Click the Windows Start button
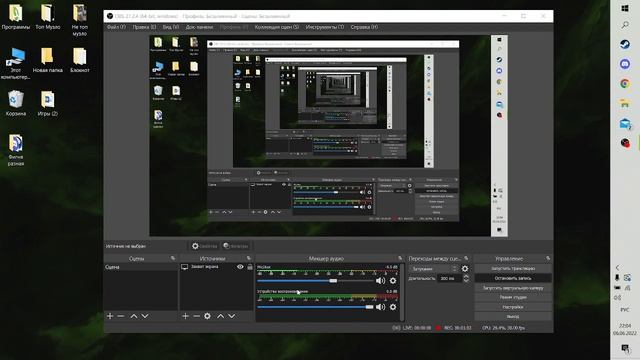This screenshot has width=640, height=360. (x=624, y=8)
